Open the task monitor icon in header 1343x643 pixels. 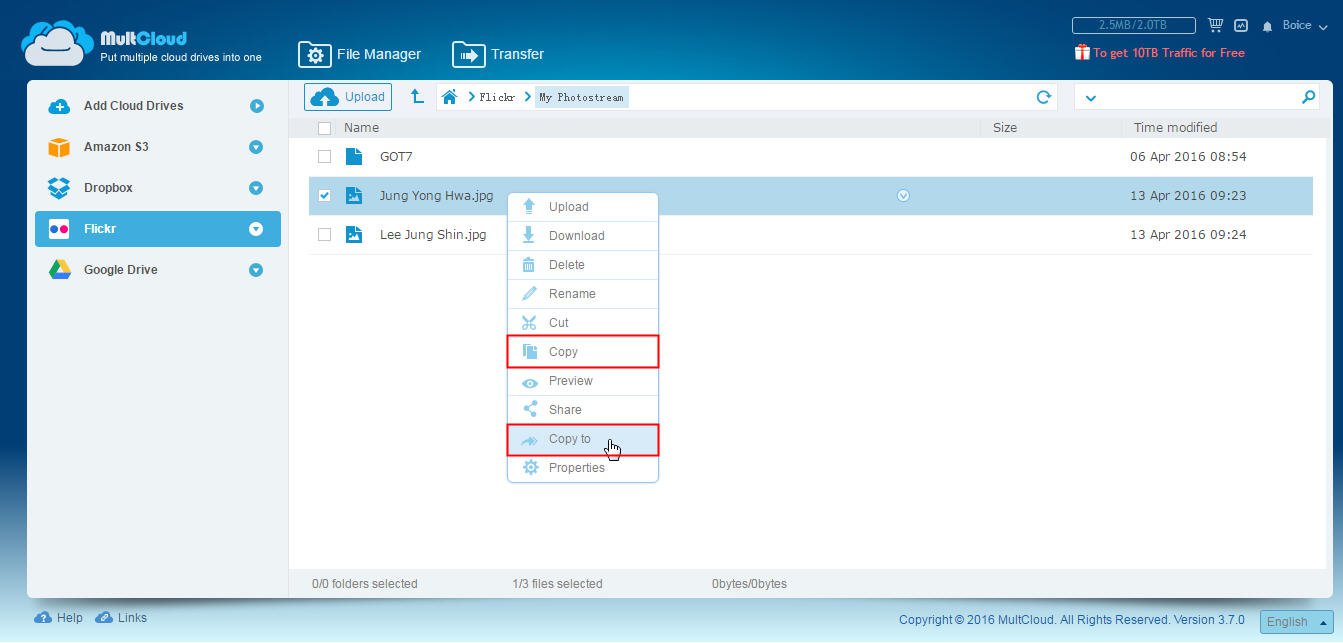1241,25
